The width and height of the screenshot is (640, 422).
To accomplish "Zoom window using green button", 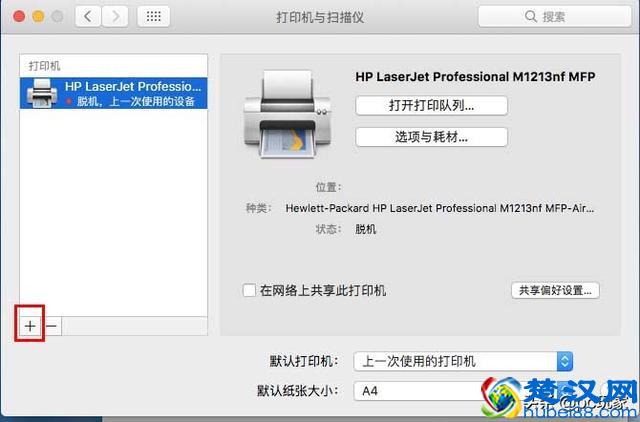I will [59, 17].
